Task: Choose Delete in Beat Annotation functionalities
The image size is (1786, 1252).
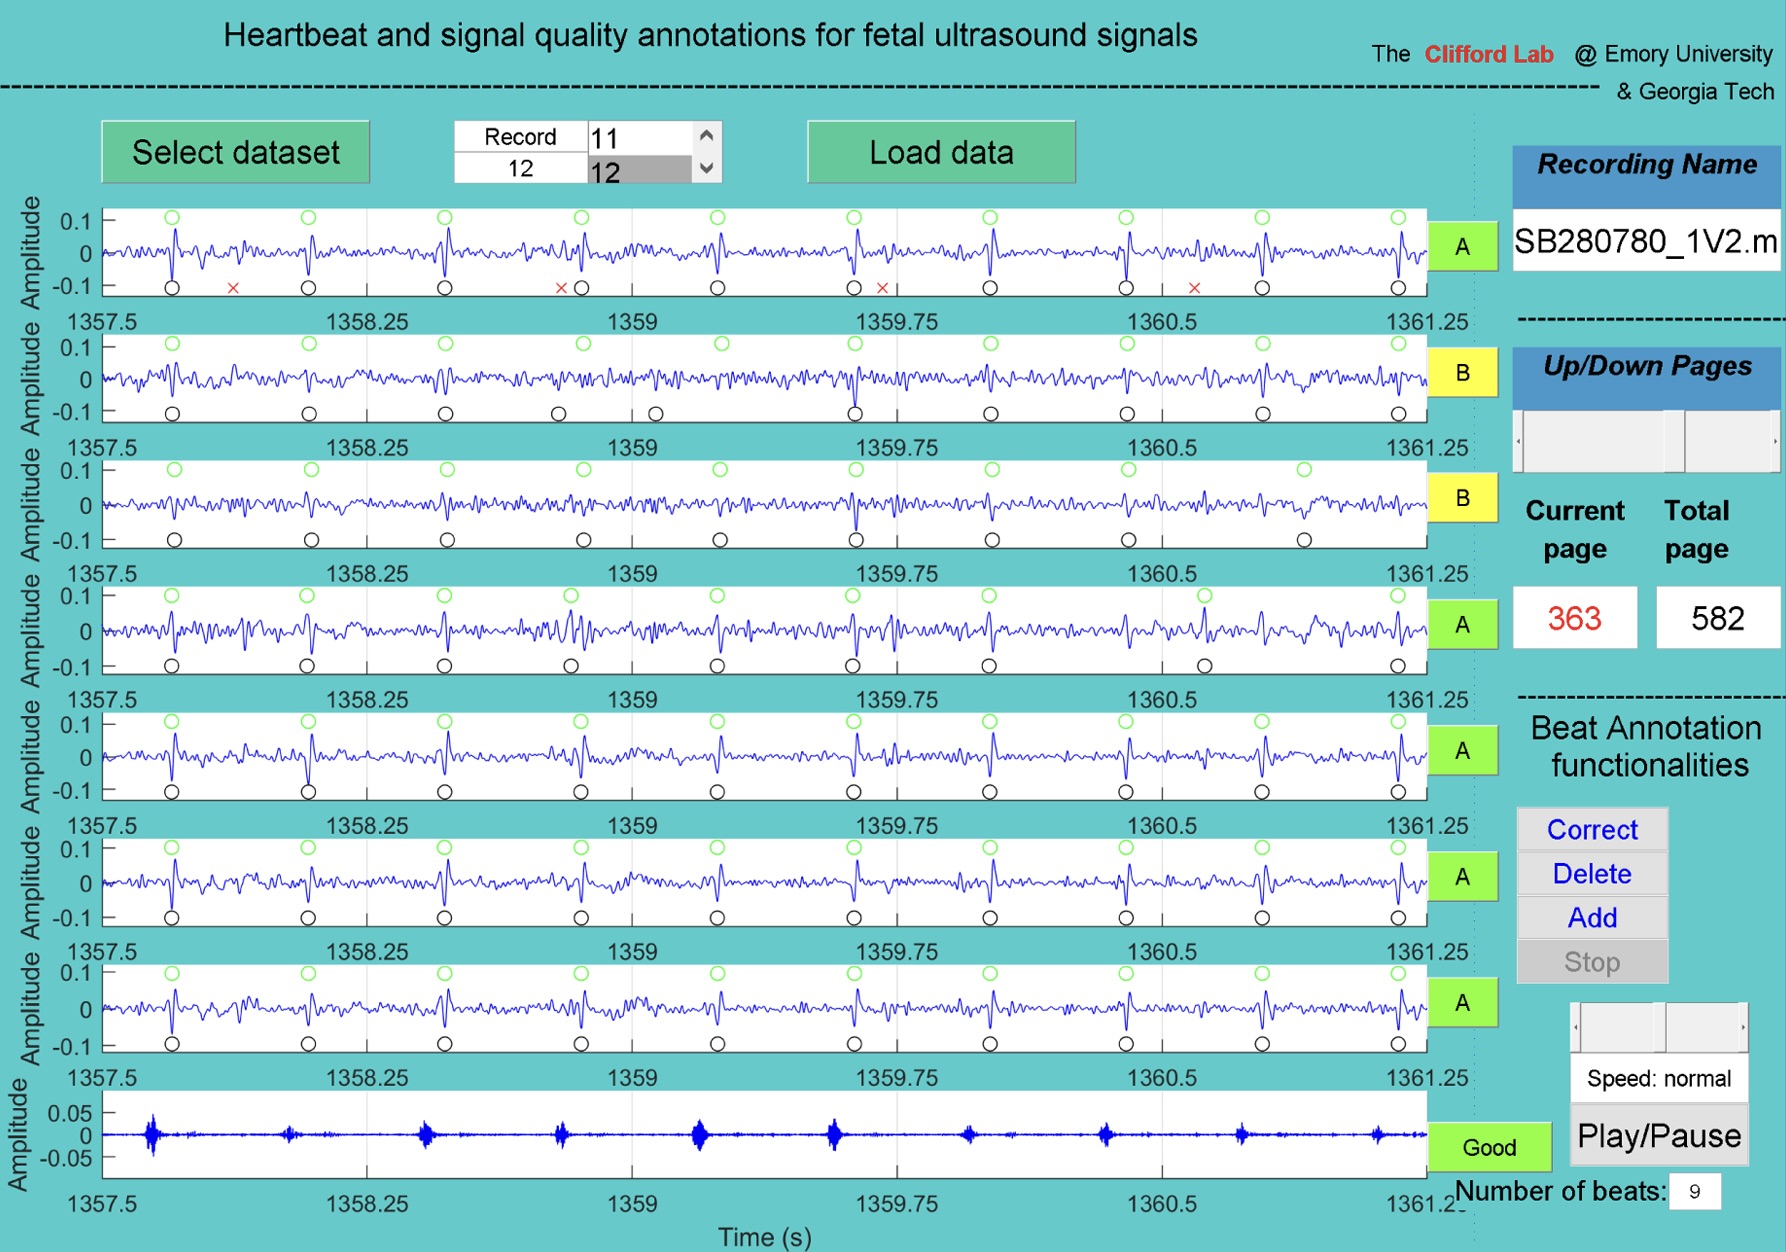Action: (x=1591, y=874)
